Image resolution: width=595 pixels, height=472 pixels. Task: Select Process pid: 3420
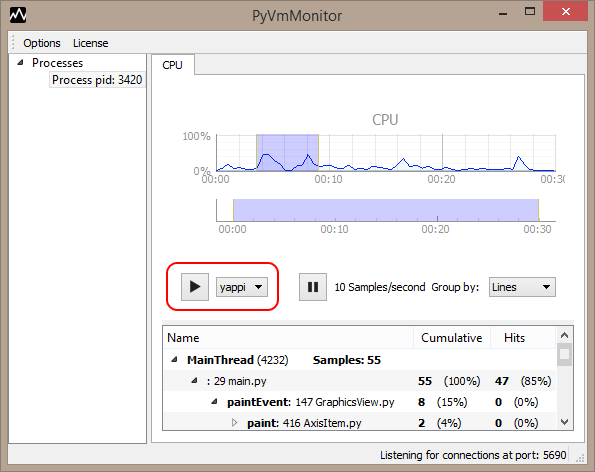97,80
